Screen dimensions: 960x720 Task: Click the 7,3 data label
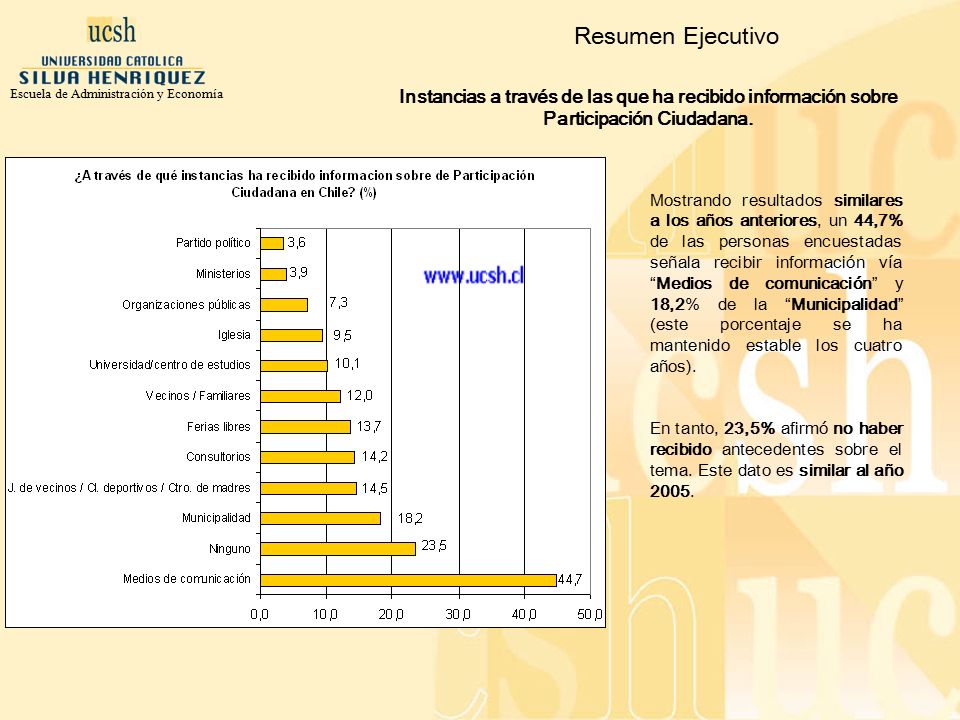[x=338, y=302]
